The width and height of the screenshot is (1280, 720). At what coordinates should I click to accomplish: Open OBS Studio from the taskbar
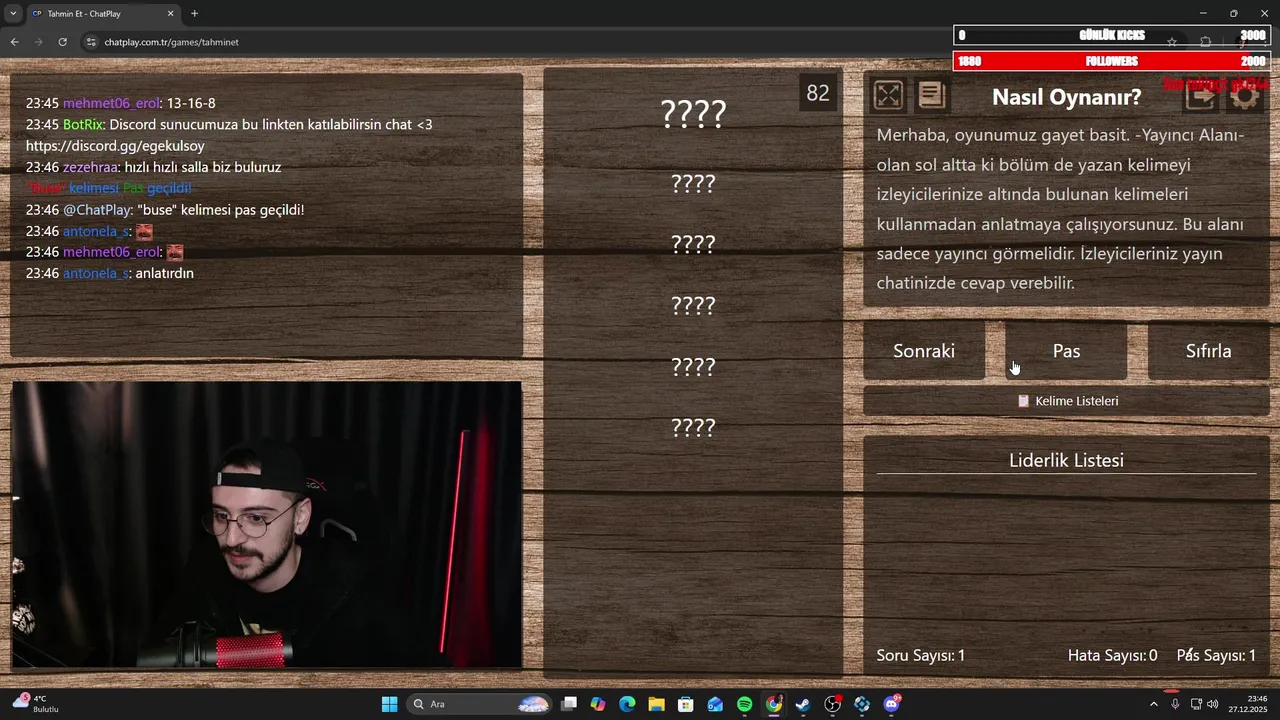click(832, 704)
